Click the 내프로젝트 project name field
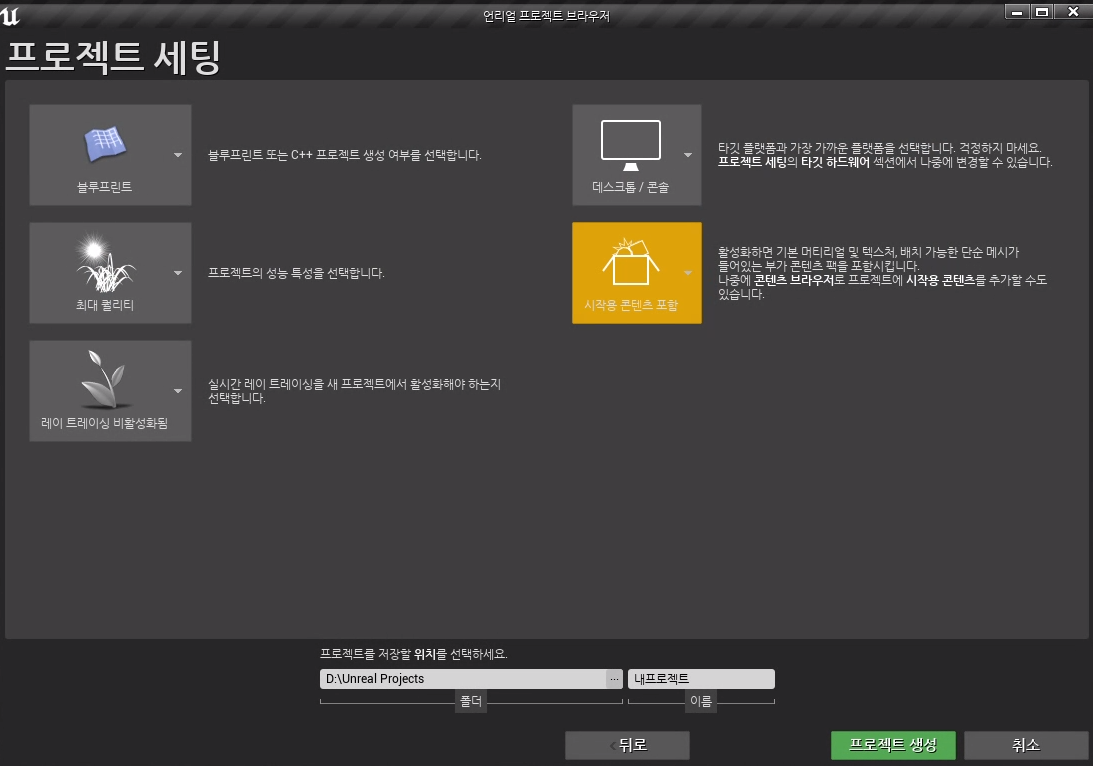 (x=701, y=679)
